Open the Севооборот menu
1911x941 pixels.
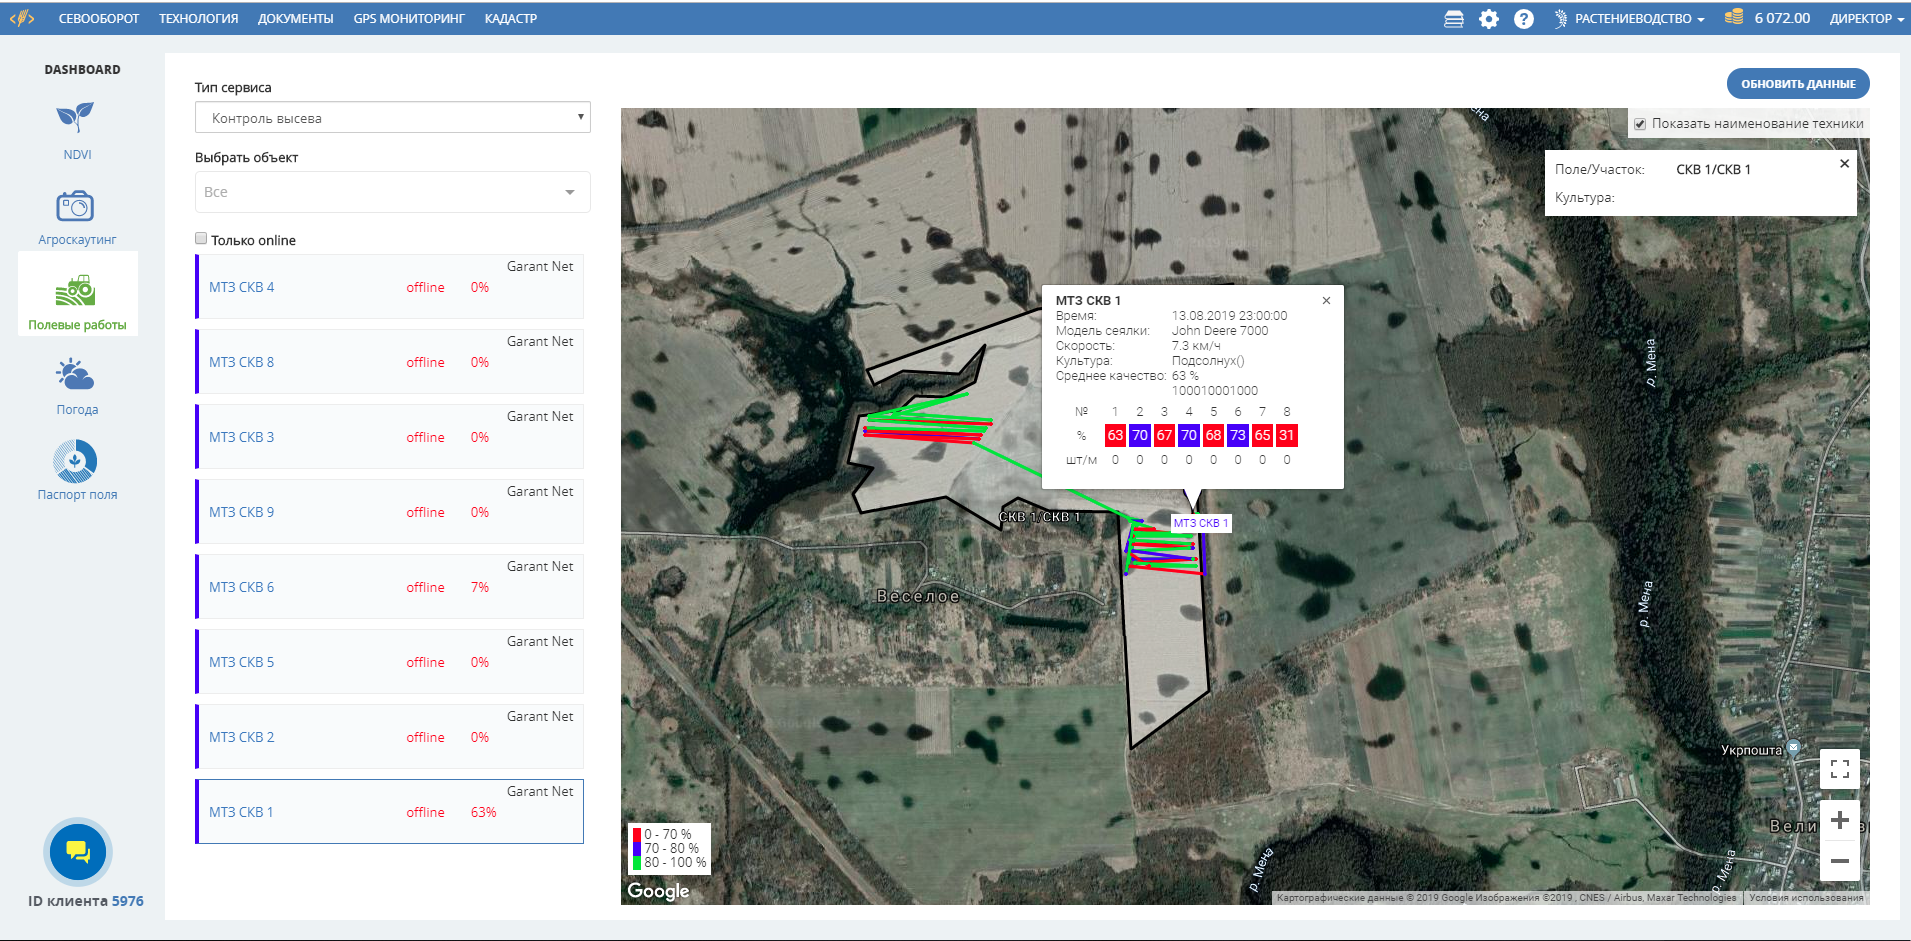99,19
